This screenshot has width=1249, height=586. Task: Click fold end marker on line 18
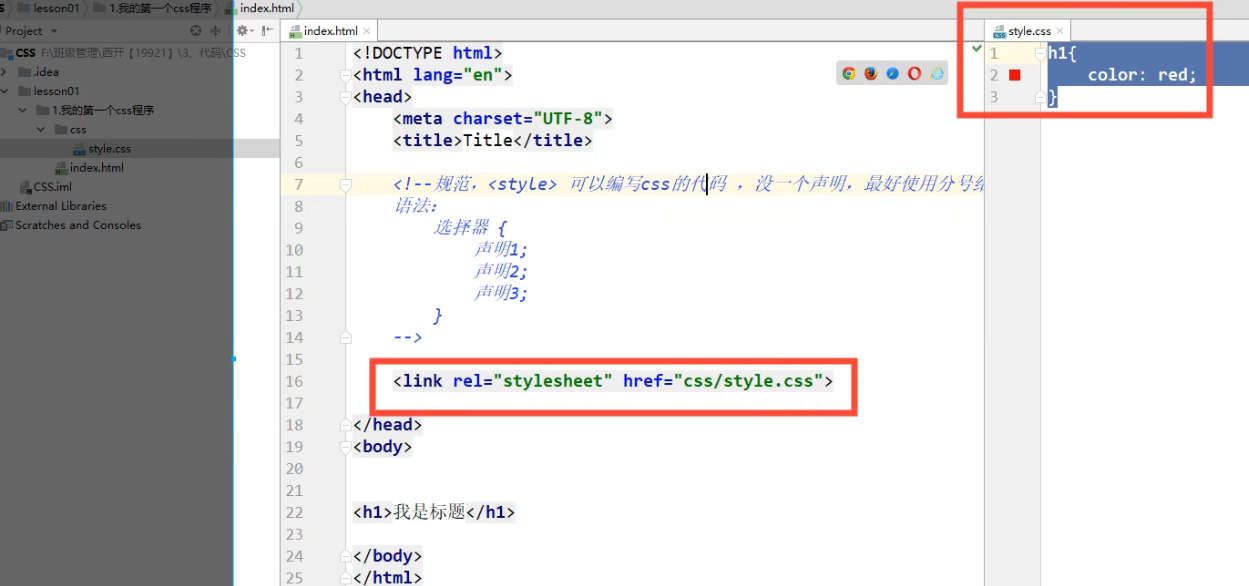coord(346,425)
